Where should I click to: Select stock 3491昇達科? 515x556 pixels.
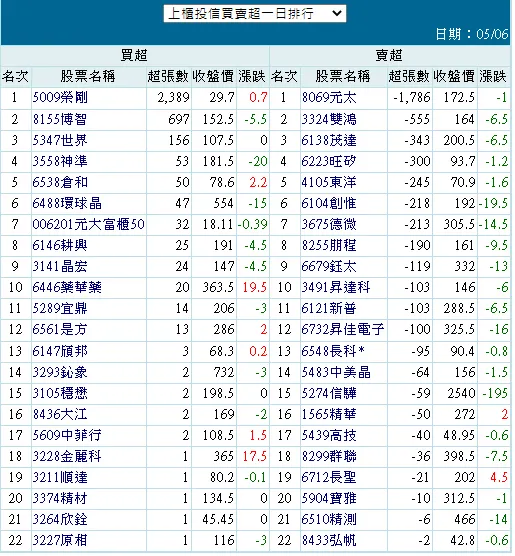point(336,287)
